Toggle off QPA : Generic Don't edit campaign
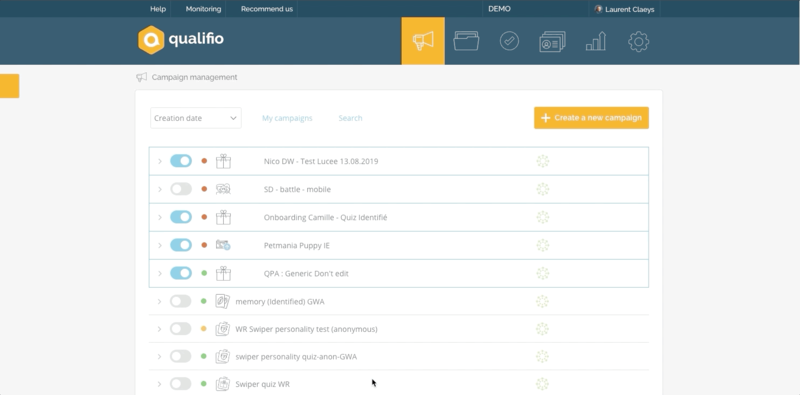 [181, 274]
